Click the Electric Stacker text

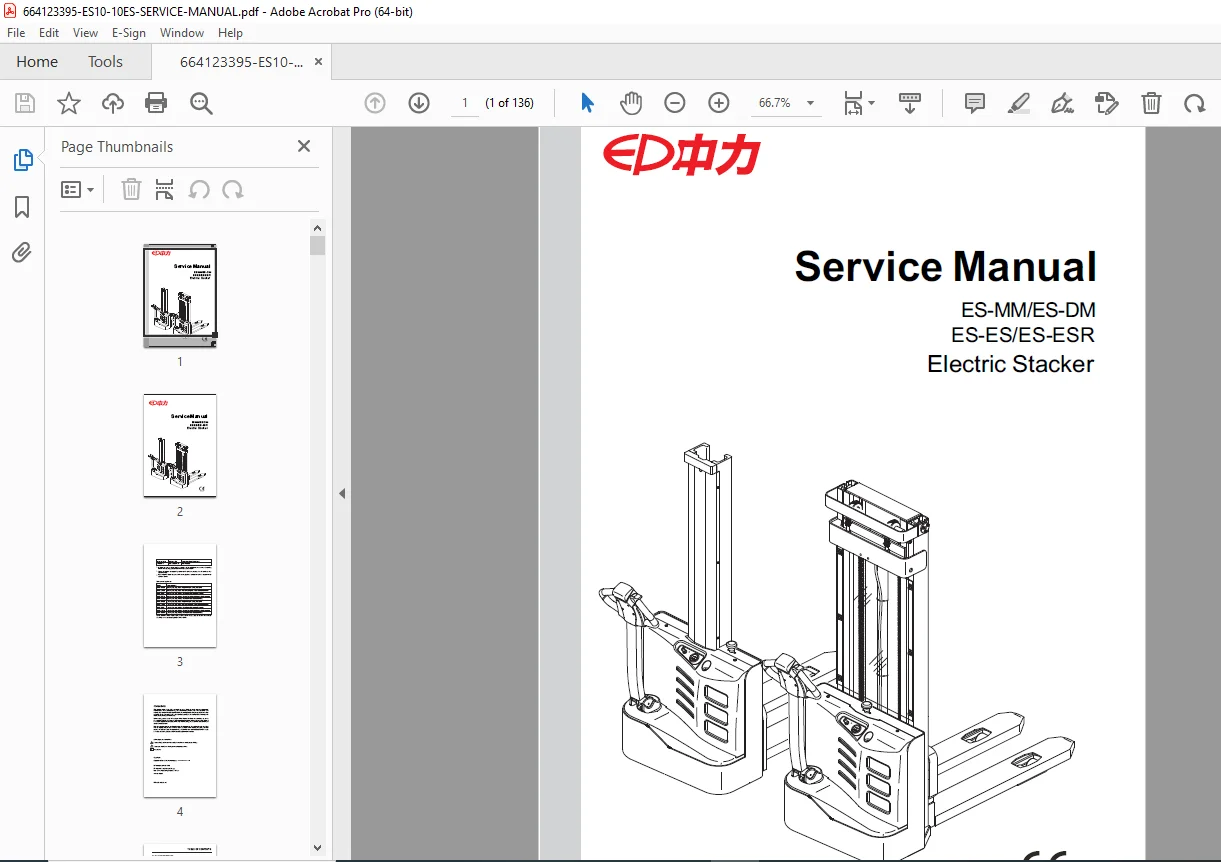(x=1010, y=364)
